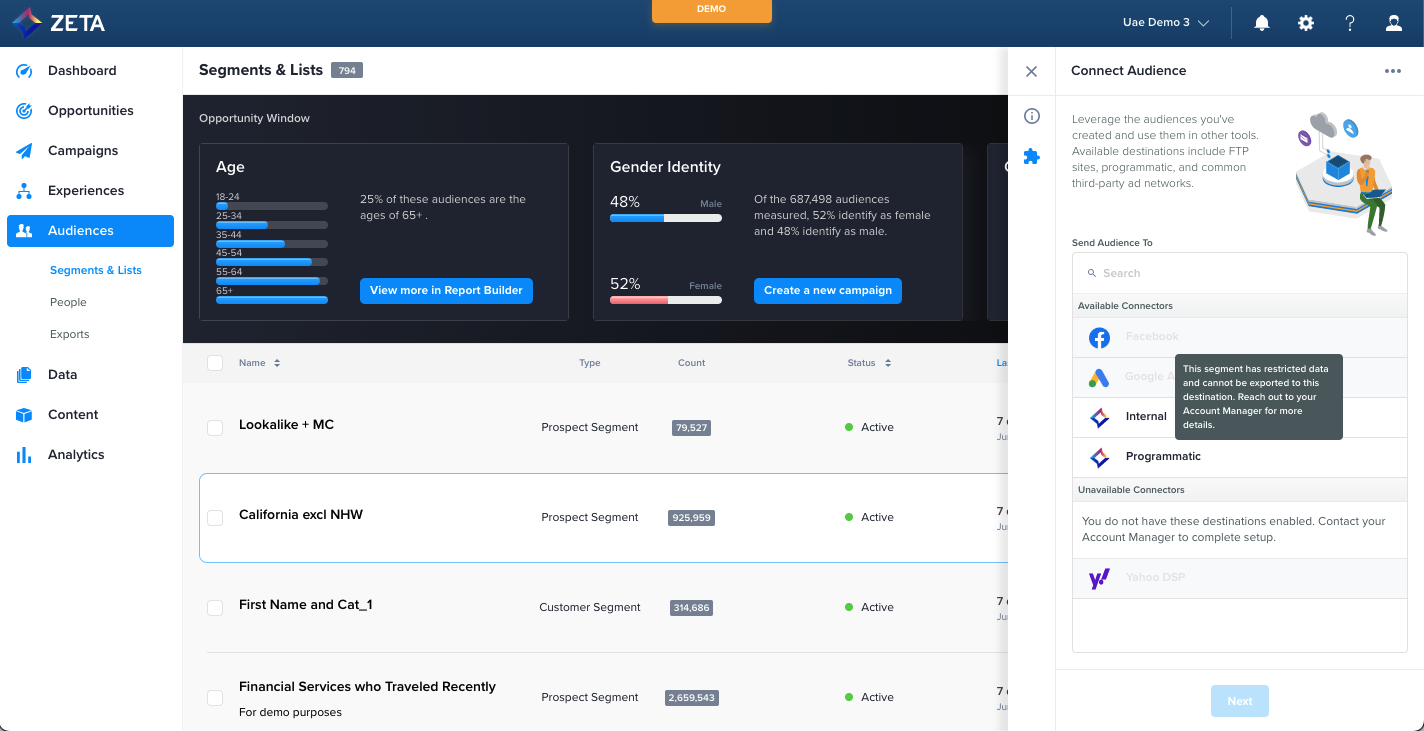Go to Campaigns in the sidebar

[x=83, y=151]
